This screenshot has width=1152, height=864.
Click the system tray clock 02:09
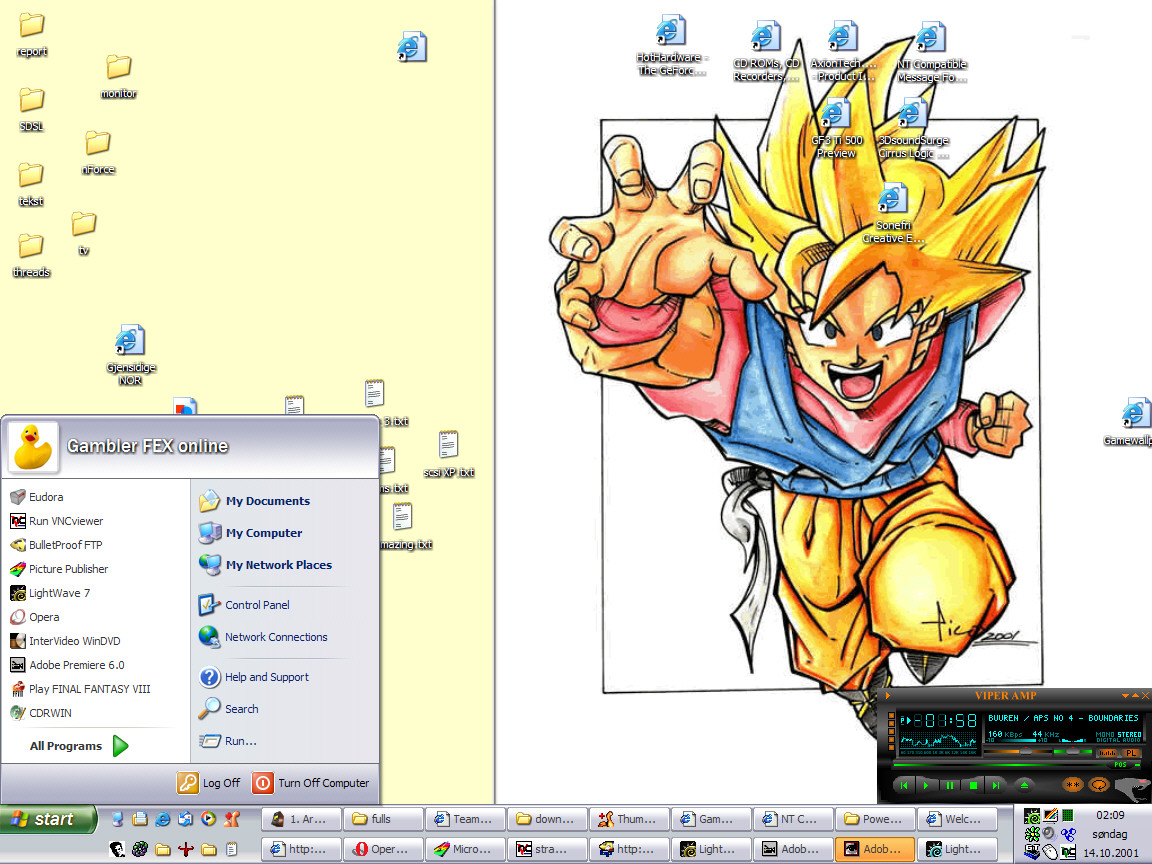pyautogui.click(x=1110, y=816)
